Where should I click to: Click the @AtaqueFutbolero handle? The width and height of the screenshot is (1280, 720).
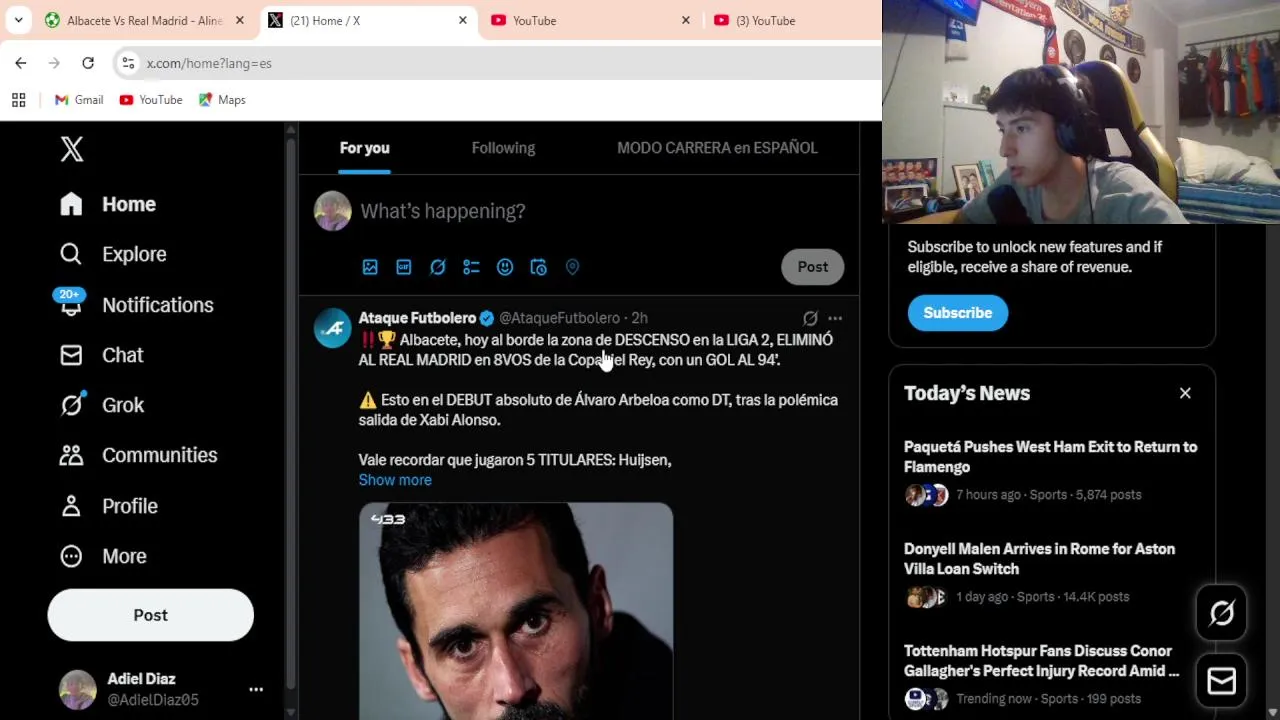point(559,318)
